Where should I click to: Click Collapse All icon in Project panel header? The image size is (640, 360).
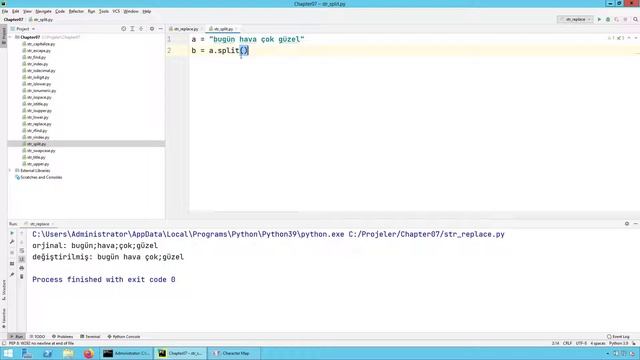tap(141, 29)
